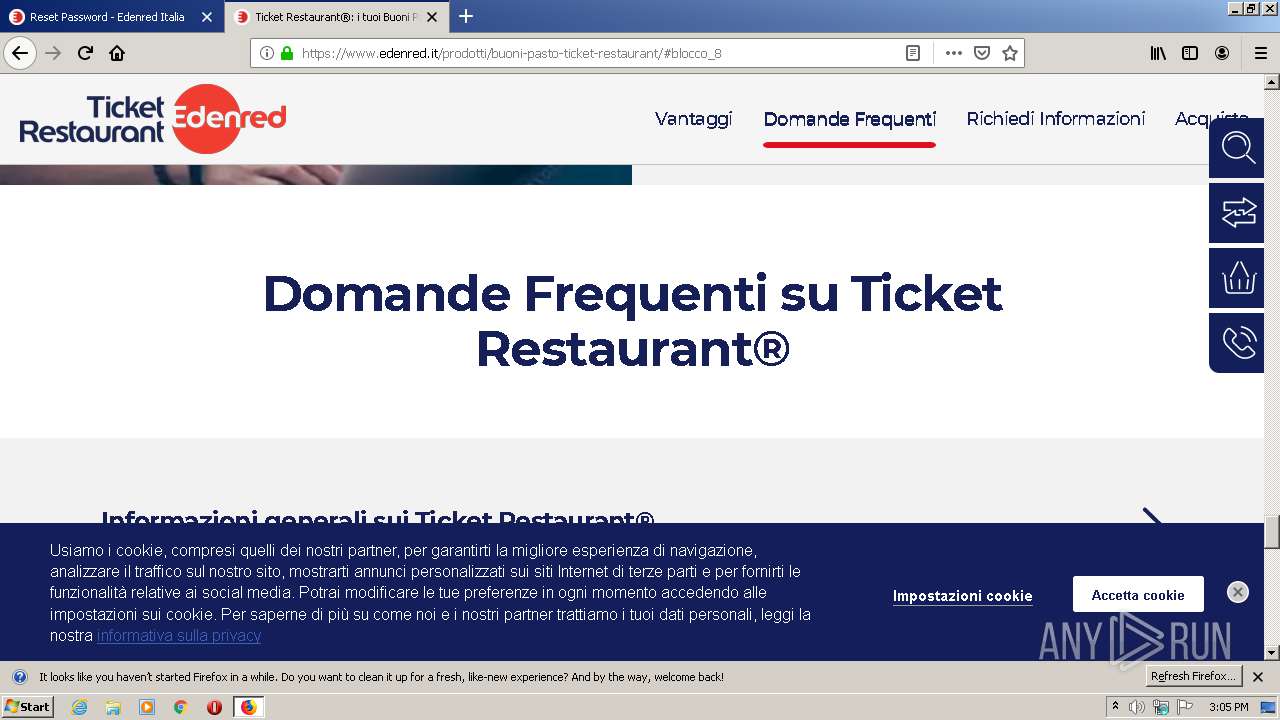The image size is (1280, 720).
Task: Open the Acquista navigation item
Action: tap(1211, 119)
